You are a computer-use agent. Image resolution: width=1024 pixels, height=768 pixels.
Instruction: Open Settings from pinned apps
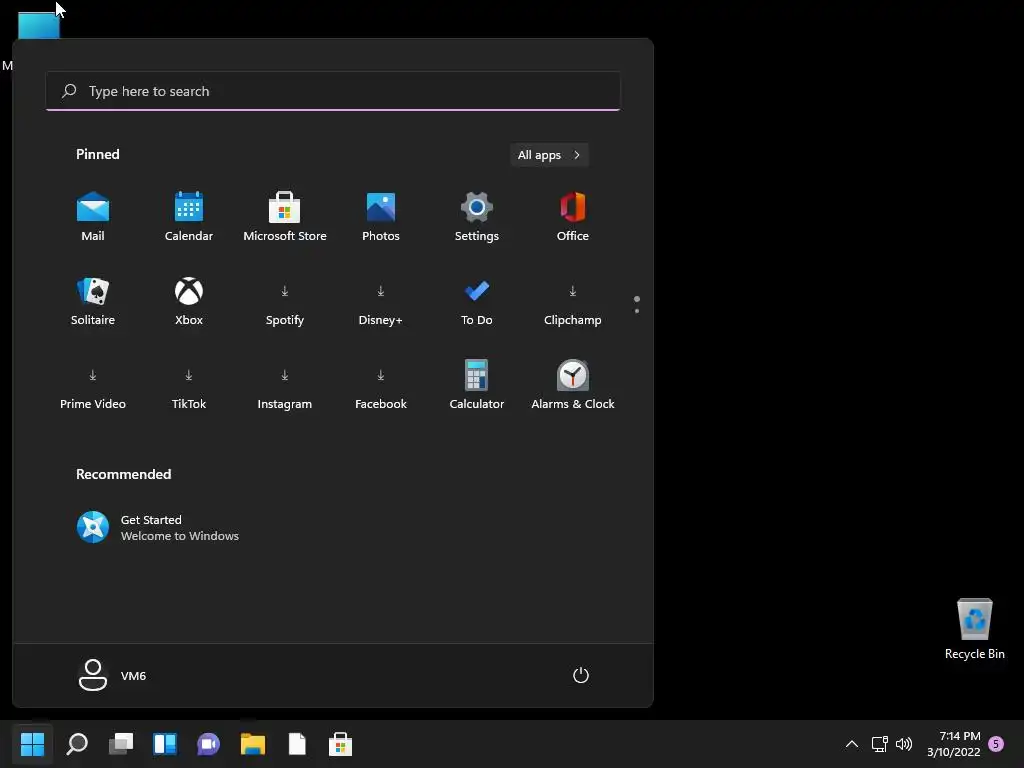coord(477,217)
